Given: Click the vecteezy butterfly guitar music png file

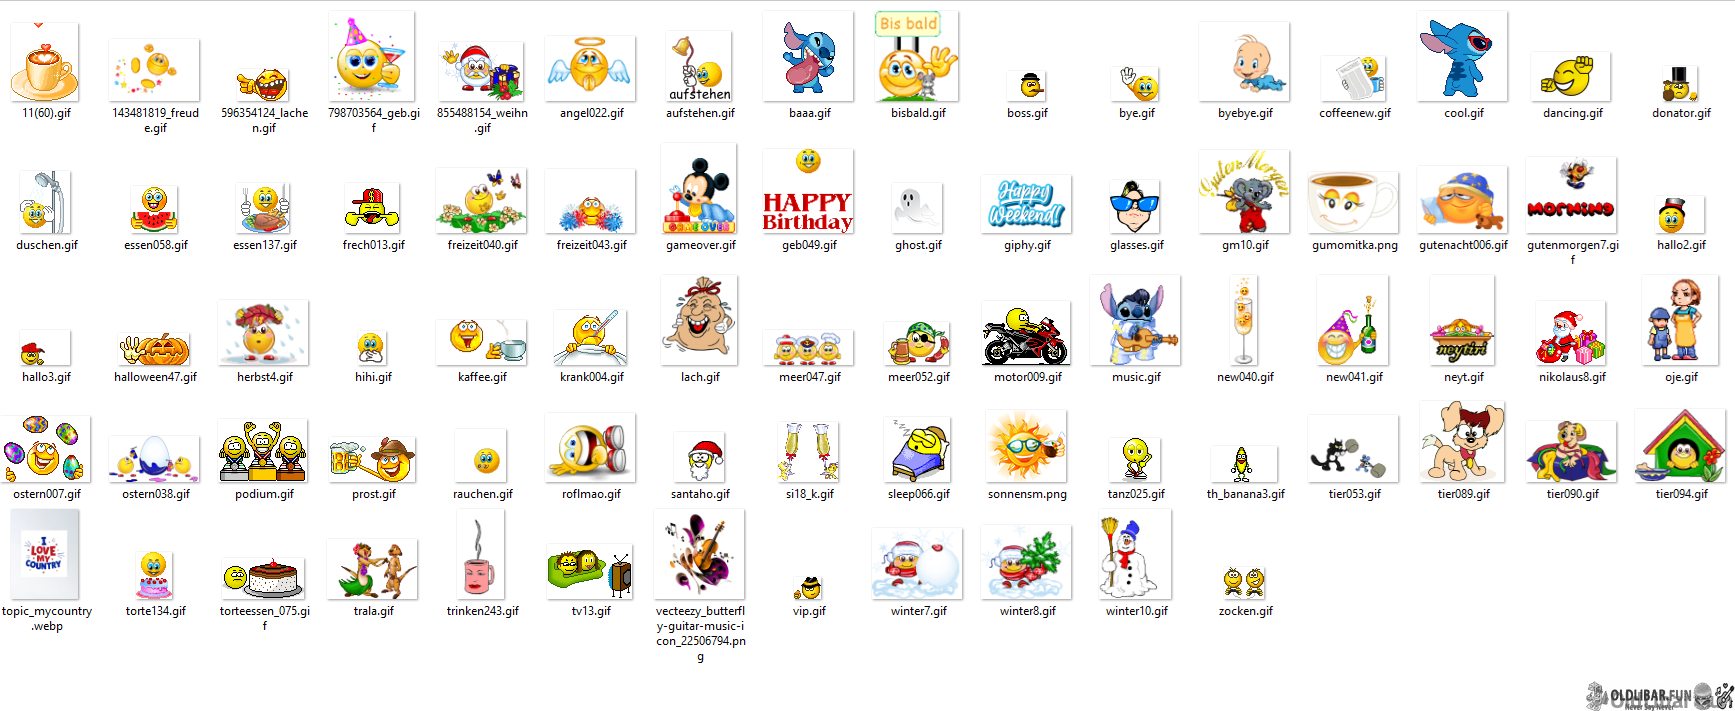Looking at the screenshot, I should coord(700,555).
